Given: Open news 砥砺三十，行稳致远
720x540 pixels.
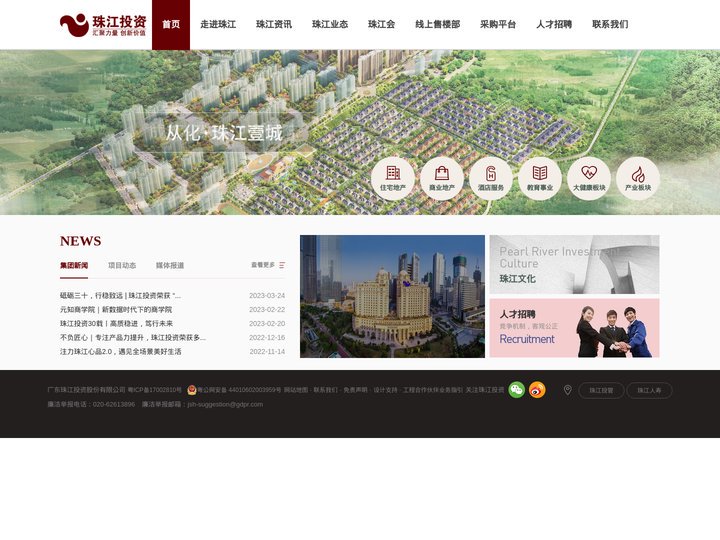Looking at the screenshot, I should (x=120, y=295).
